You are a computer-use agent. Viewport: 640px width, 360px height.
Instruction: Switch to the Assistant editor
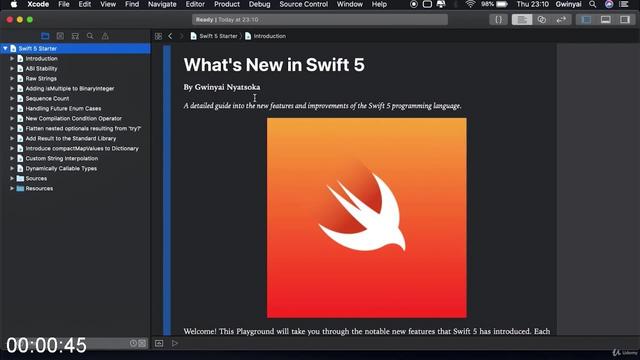pos(542,20)
